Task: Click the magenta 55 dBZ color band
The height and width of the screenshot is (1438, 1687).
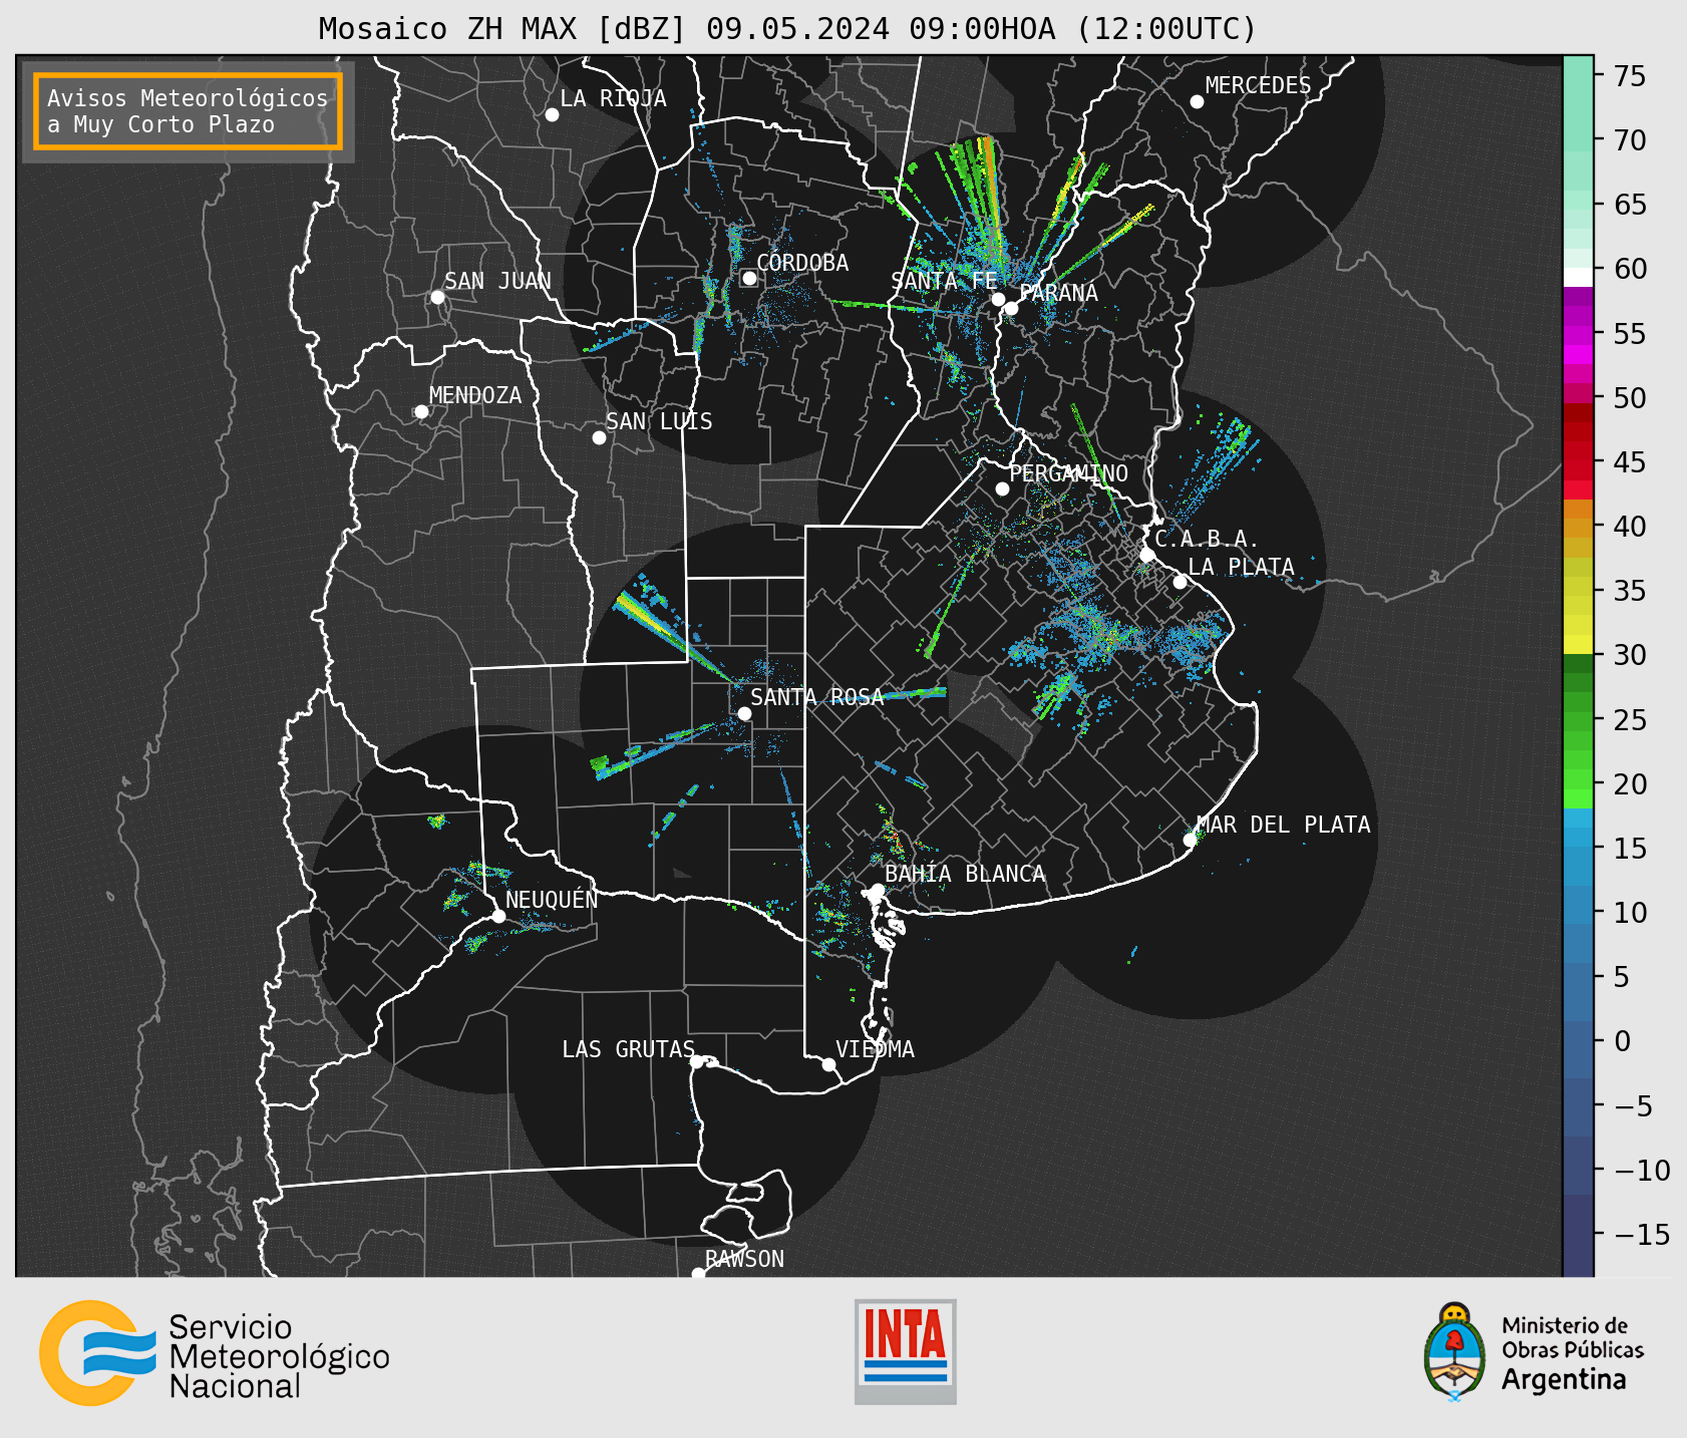Action: (x=1578, y=333)
